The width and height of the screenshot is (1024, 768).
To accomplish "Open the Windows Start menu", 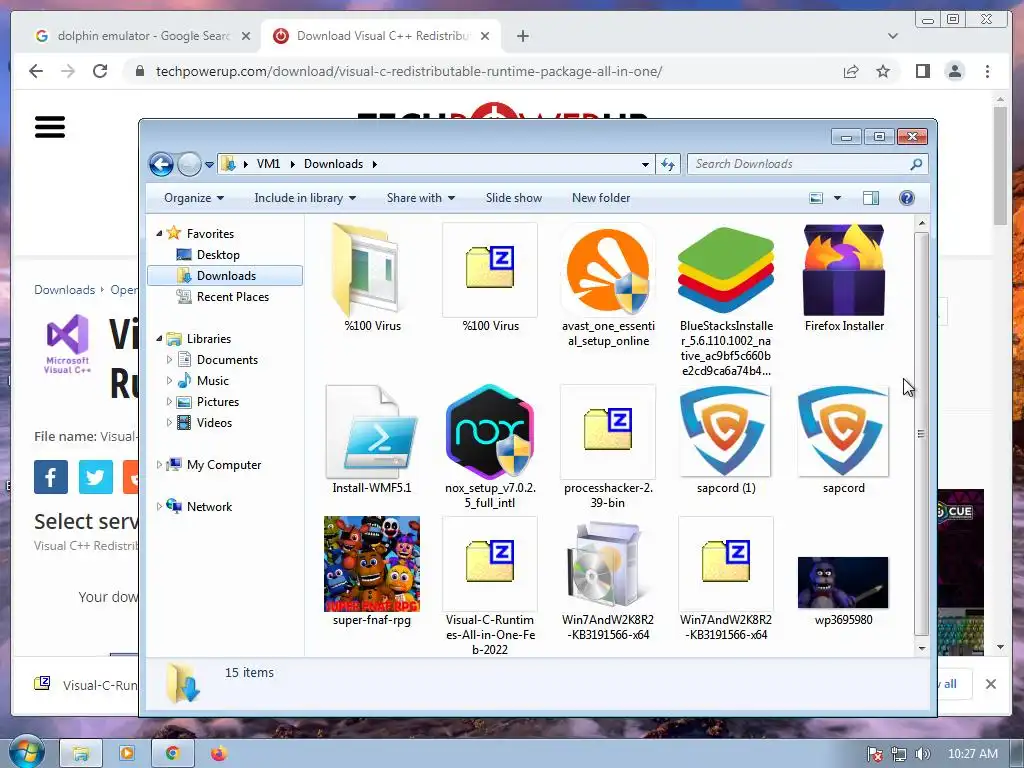I will pyautogui.click(x=26, y=753).
